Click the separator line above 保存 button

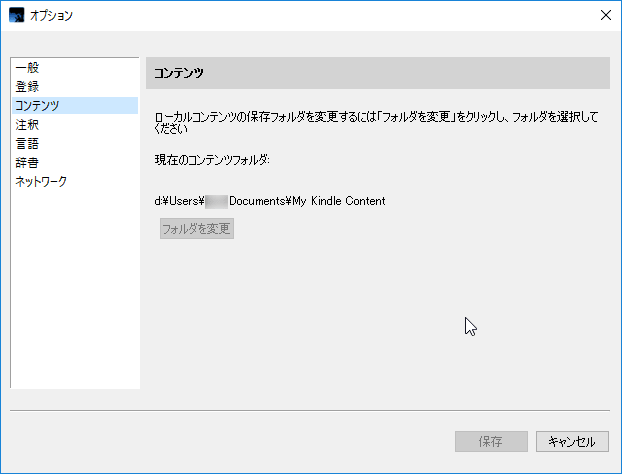click(x=309, y=410)
